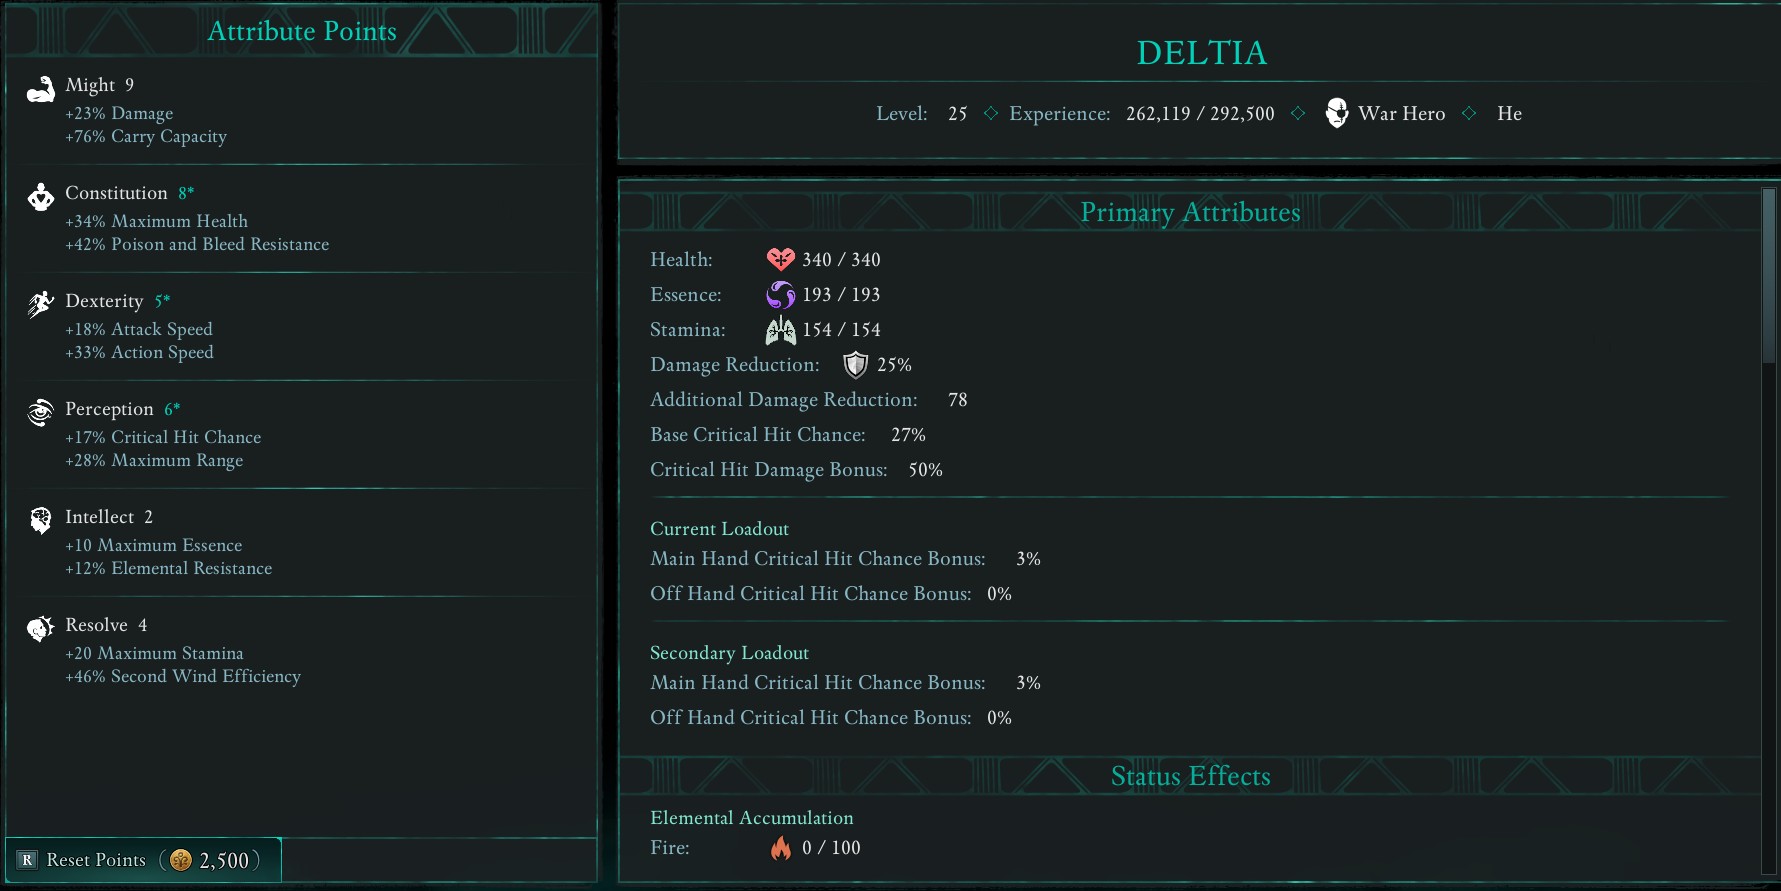Click the Constitution attribute icon

(41, 197)
